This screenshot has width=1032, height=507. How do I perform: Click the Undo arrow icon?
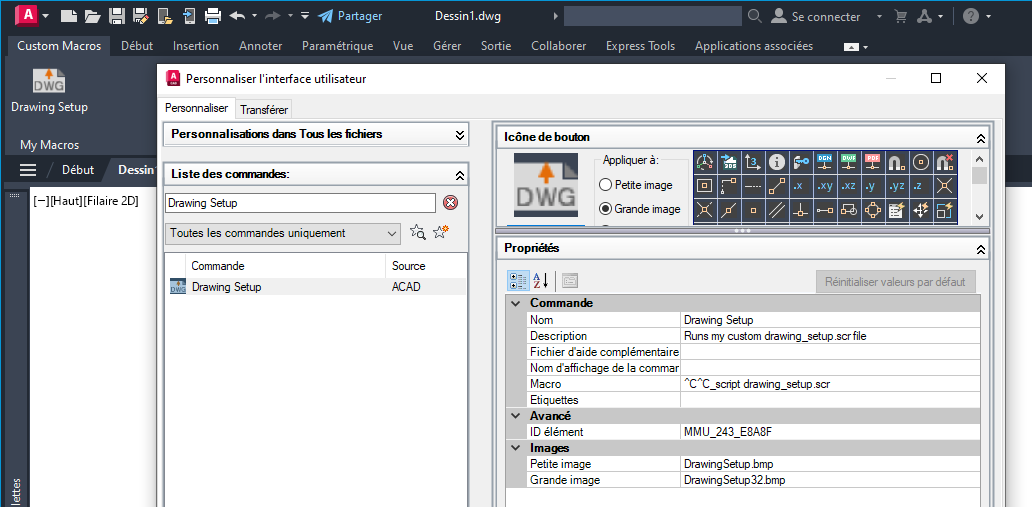tap(237, 16)
